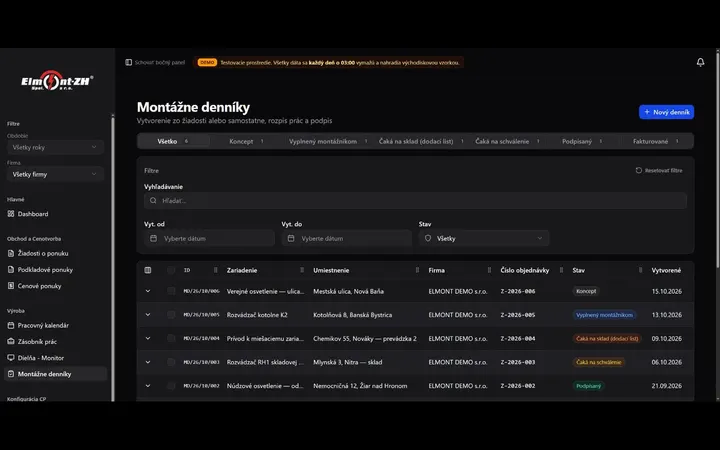This screenshot has width=720, height=450.
Task: Click the Zásobník prác icon
Action: coord(11,341)
